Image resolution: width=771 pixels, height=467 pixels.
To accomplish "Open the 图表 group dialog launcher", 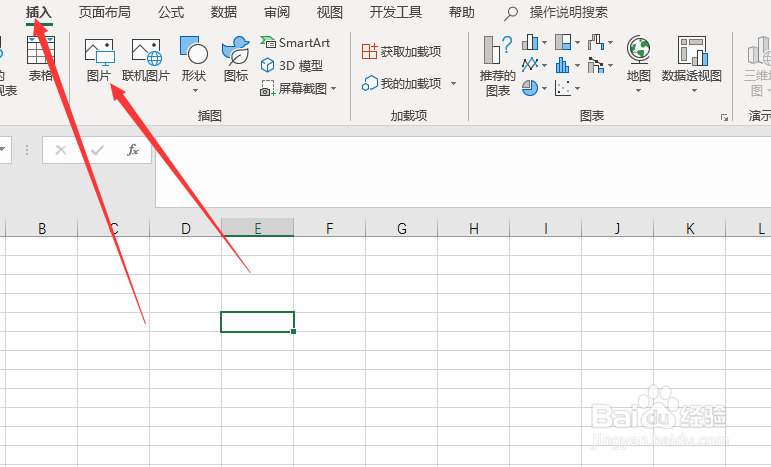I will (724, 117).
